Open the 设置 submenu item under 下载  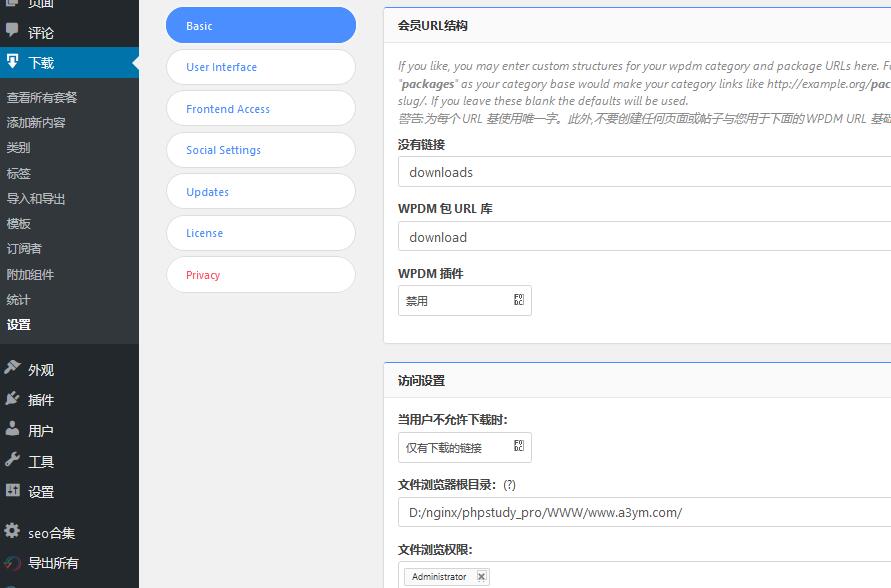(x=19, y=324)
